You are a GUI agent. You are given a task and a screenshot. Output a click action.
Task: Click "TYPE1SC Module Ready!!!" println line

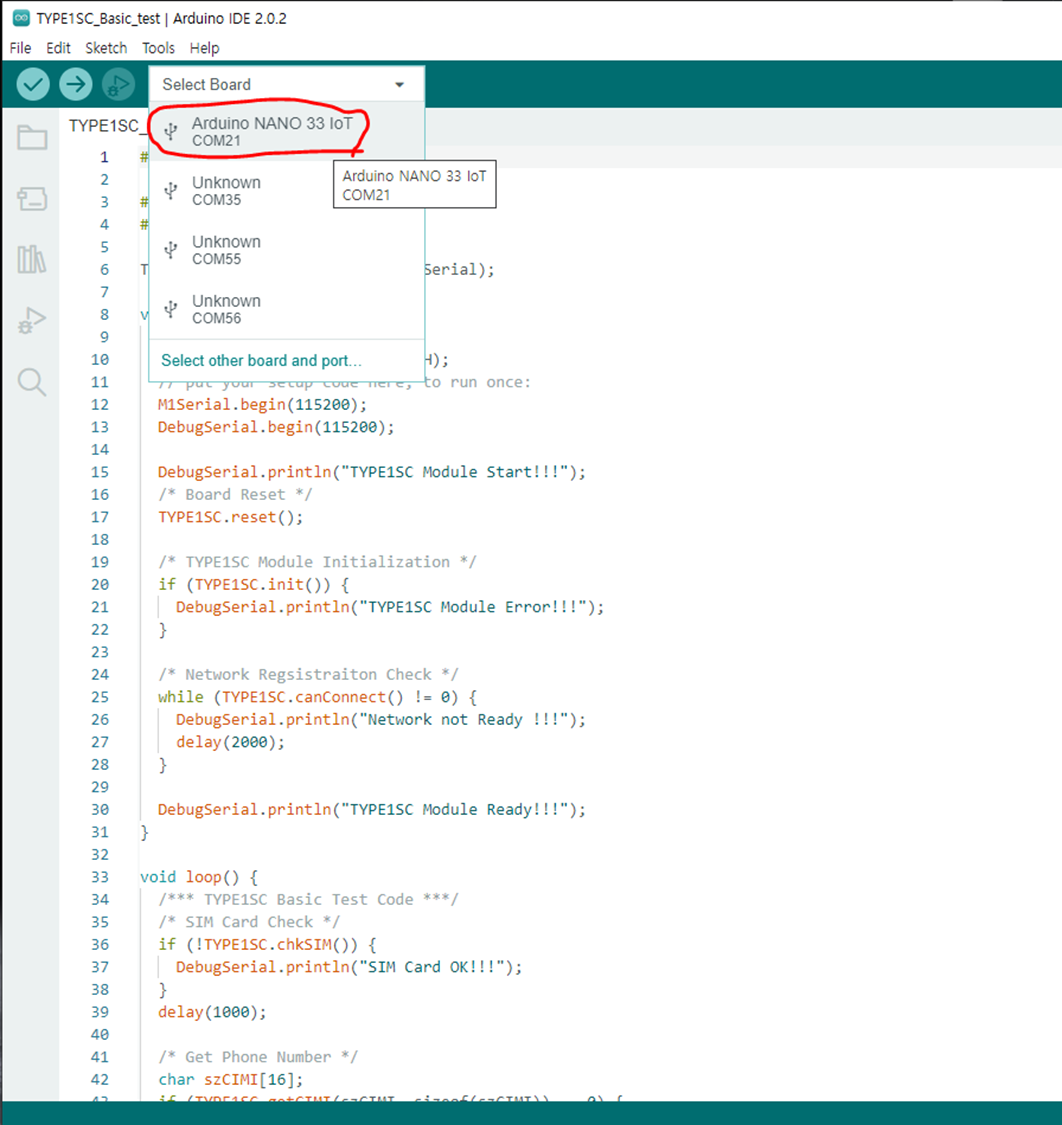(372, 809)
